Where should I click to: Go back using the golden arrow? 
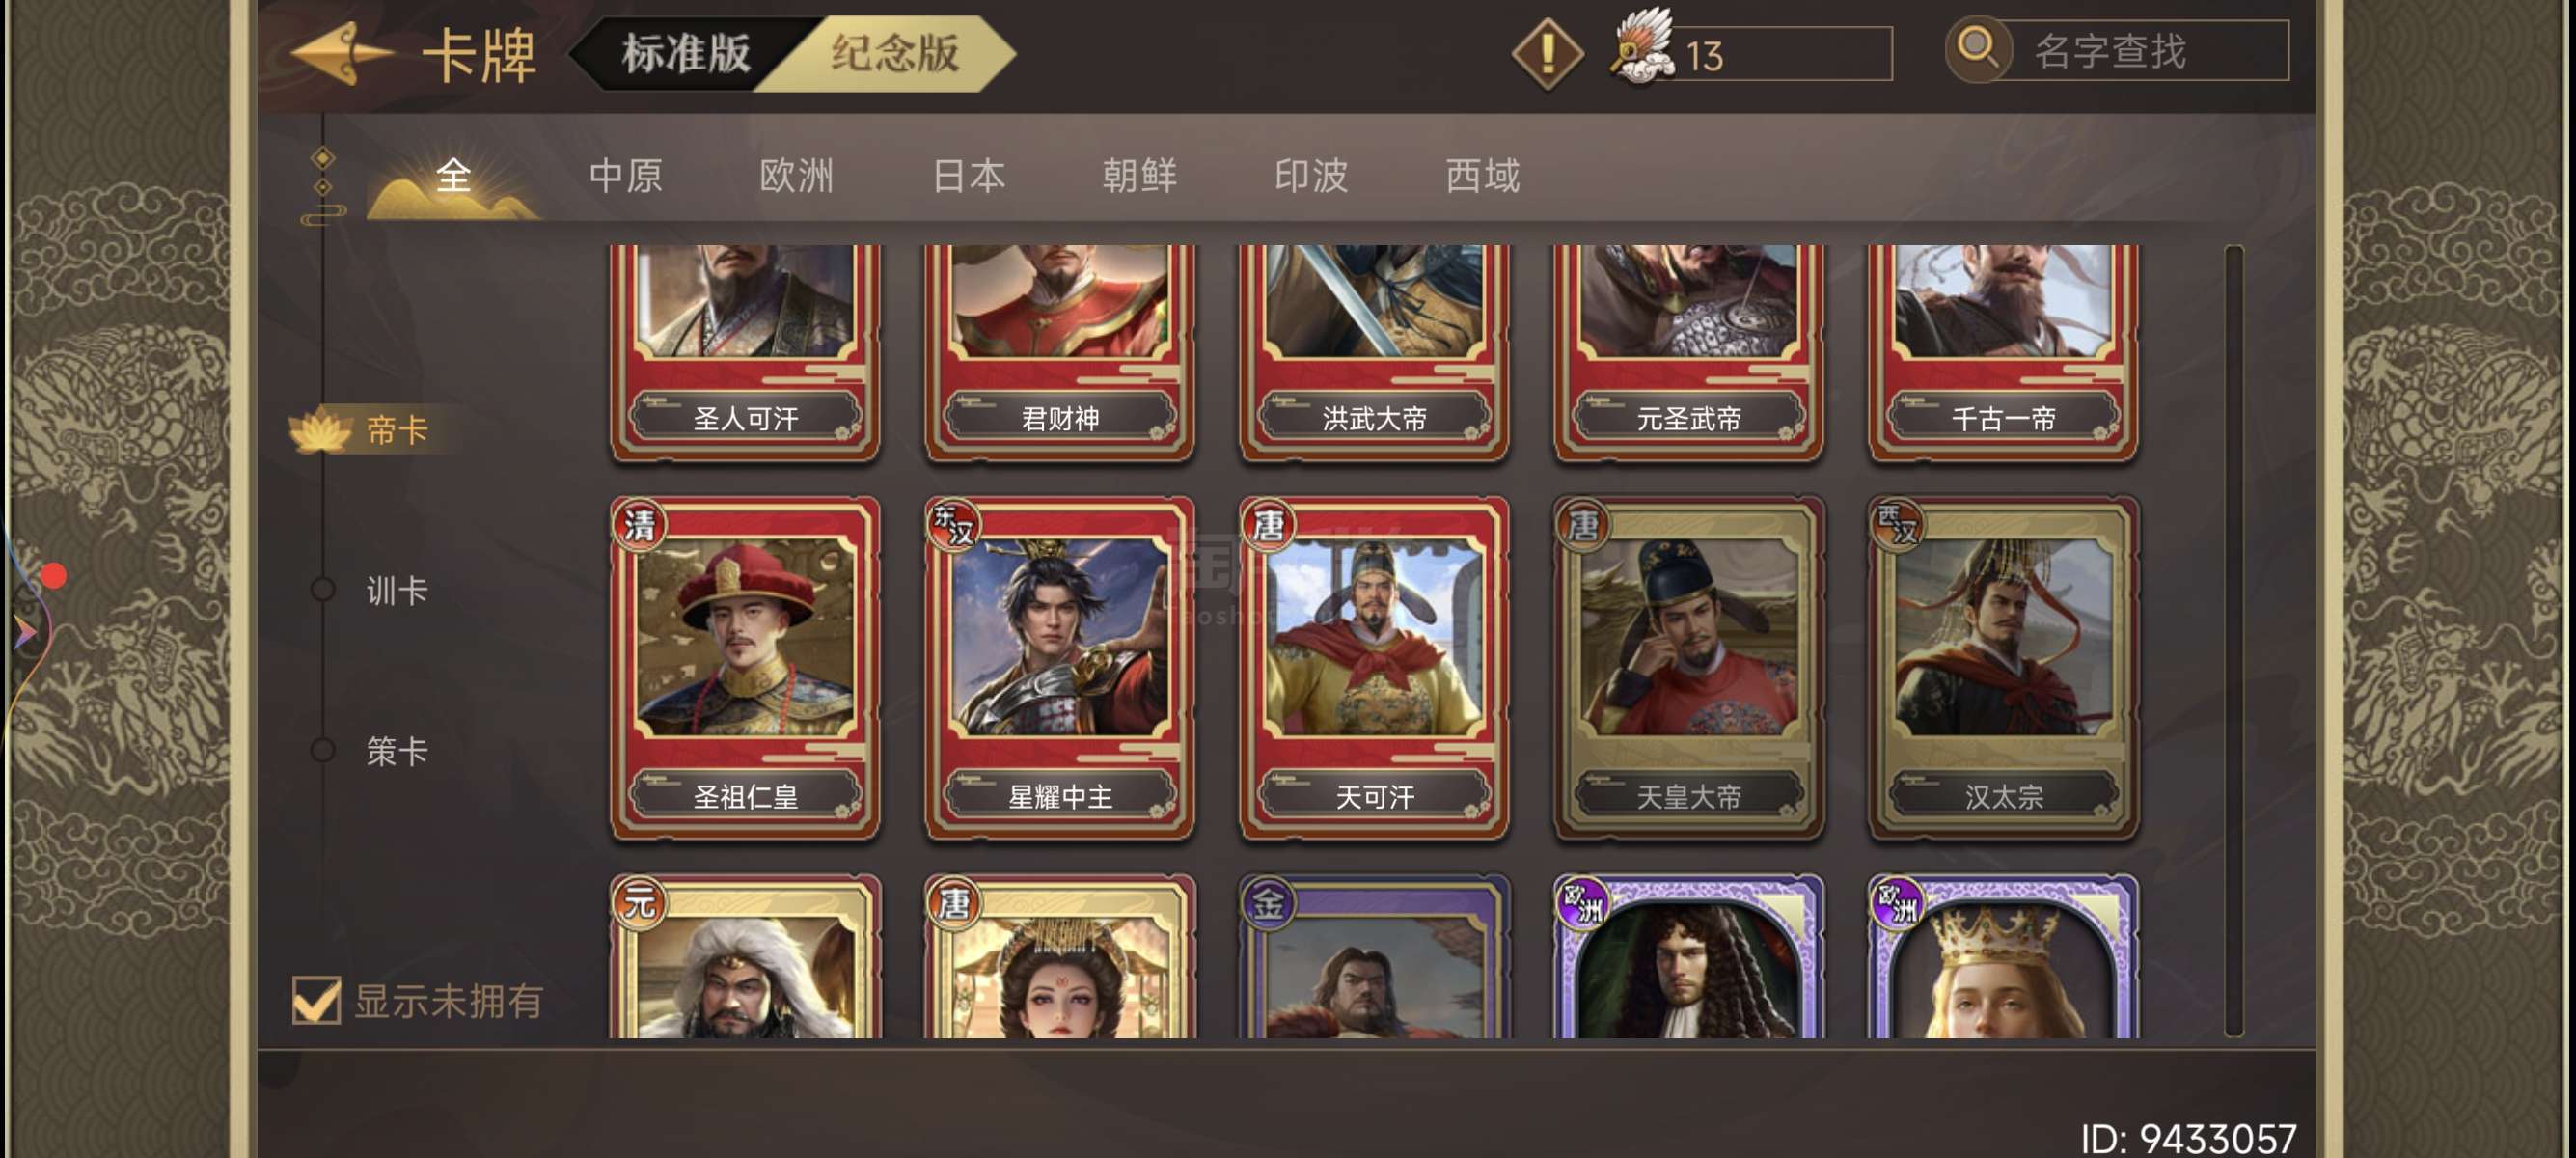tap(340, 53)
